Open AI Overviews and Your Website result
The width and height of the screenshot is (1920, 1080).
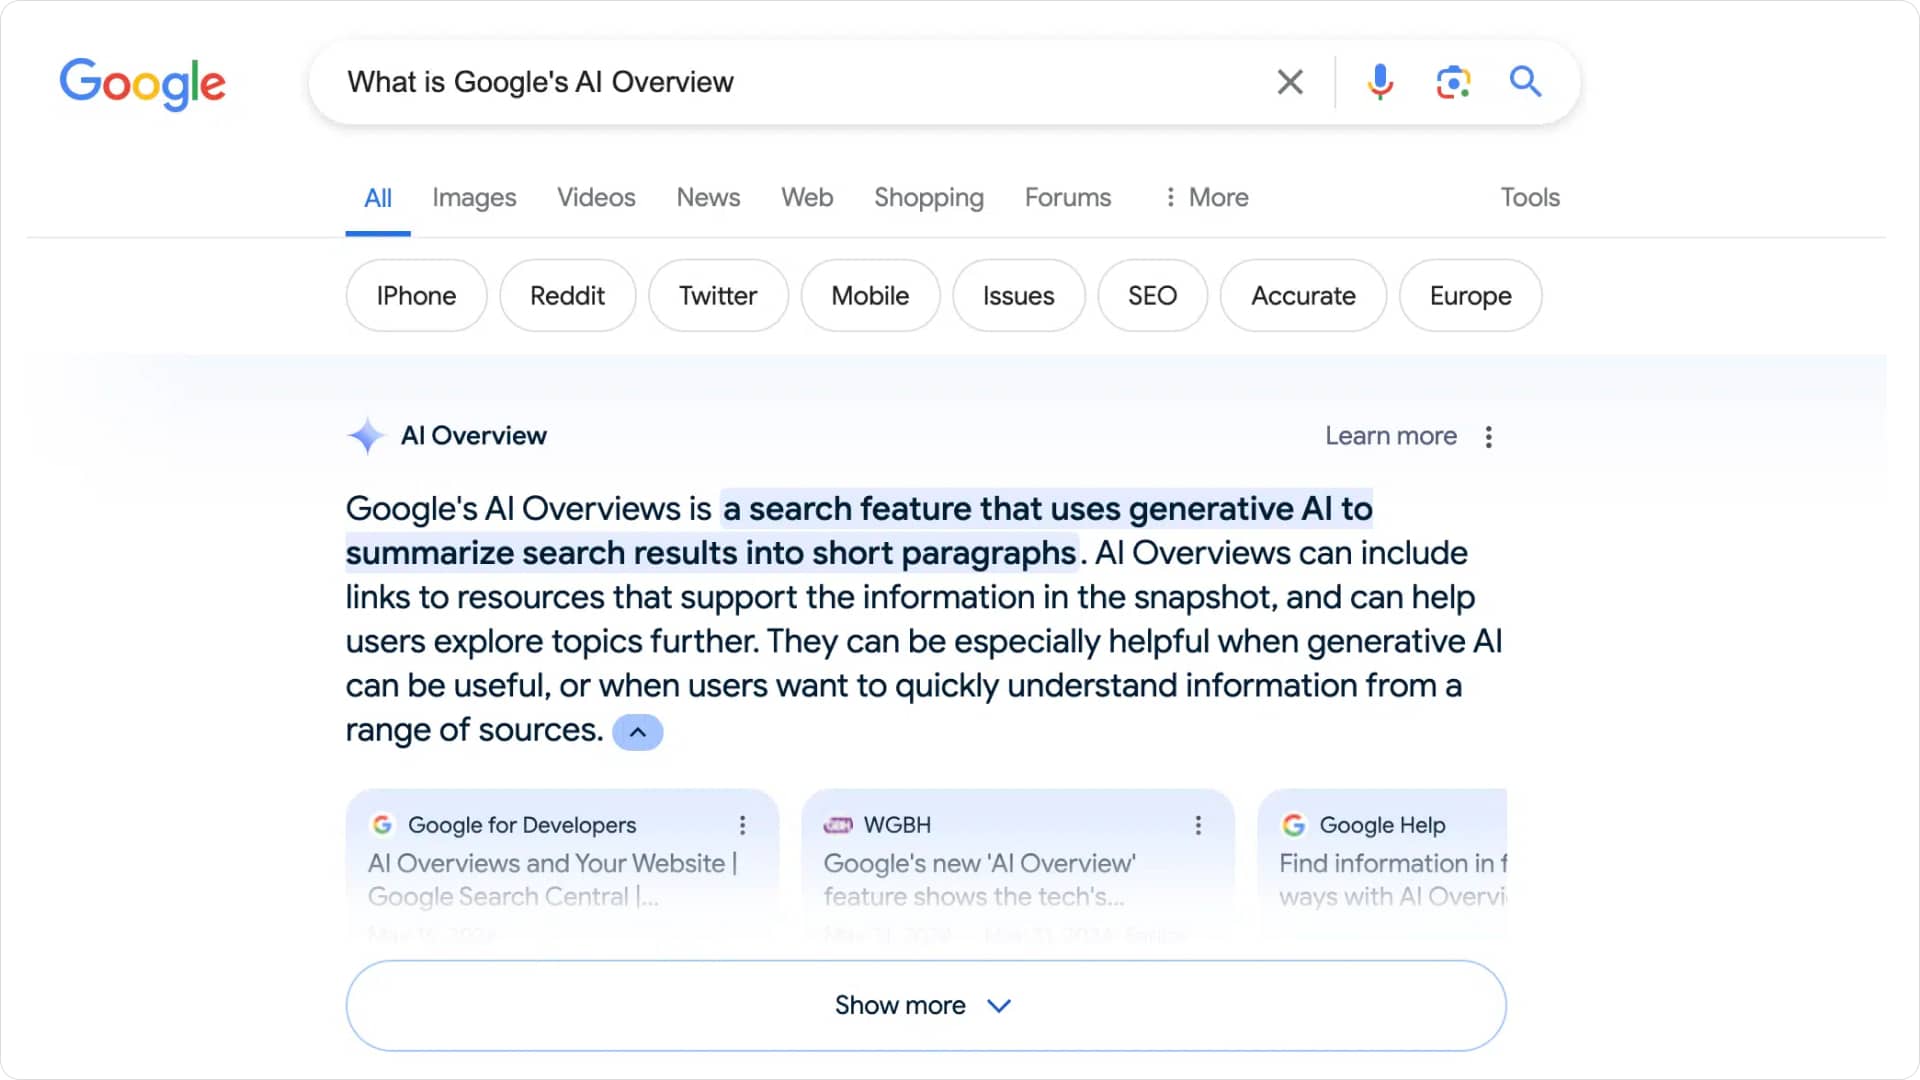pos(552,879)
